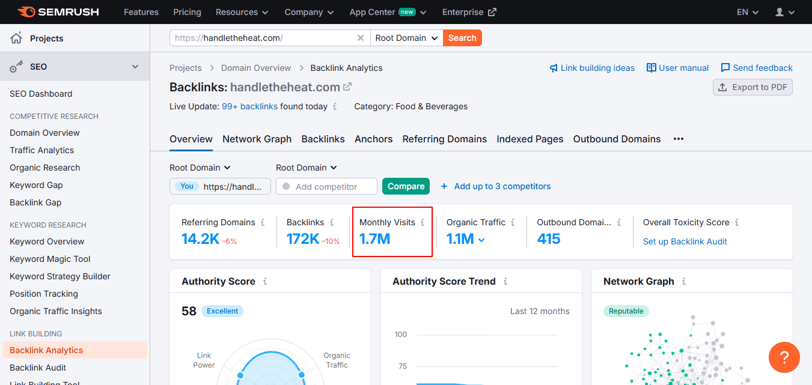Click the Network Graph widget info icon
The image size is (812, 385).
[684, 282]
